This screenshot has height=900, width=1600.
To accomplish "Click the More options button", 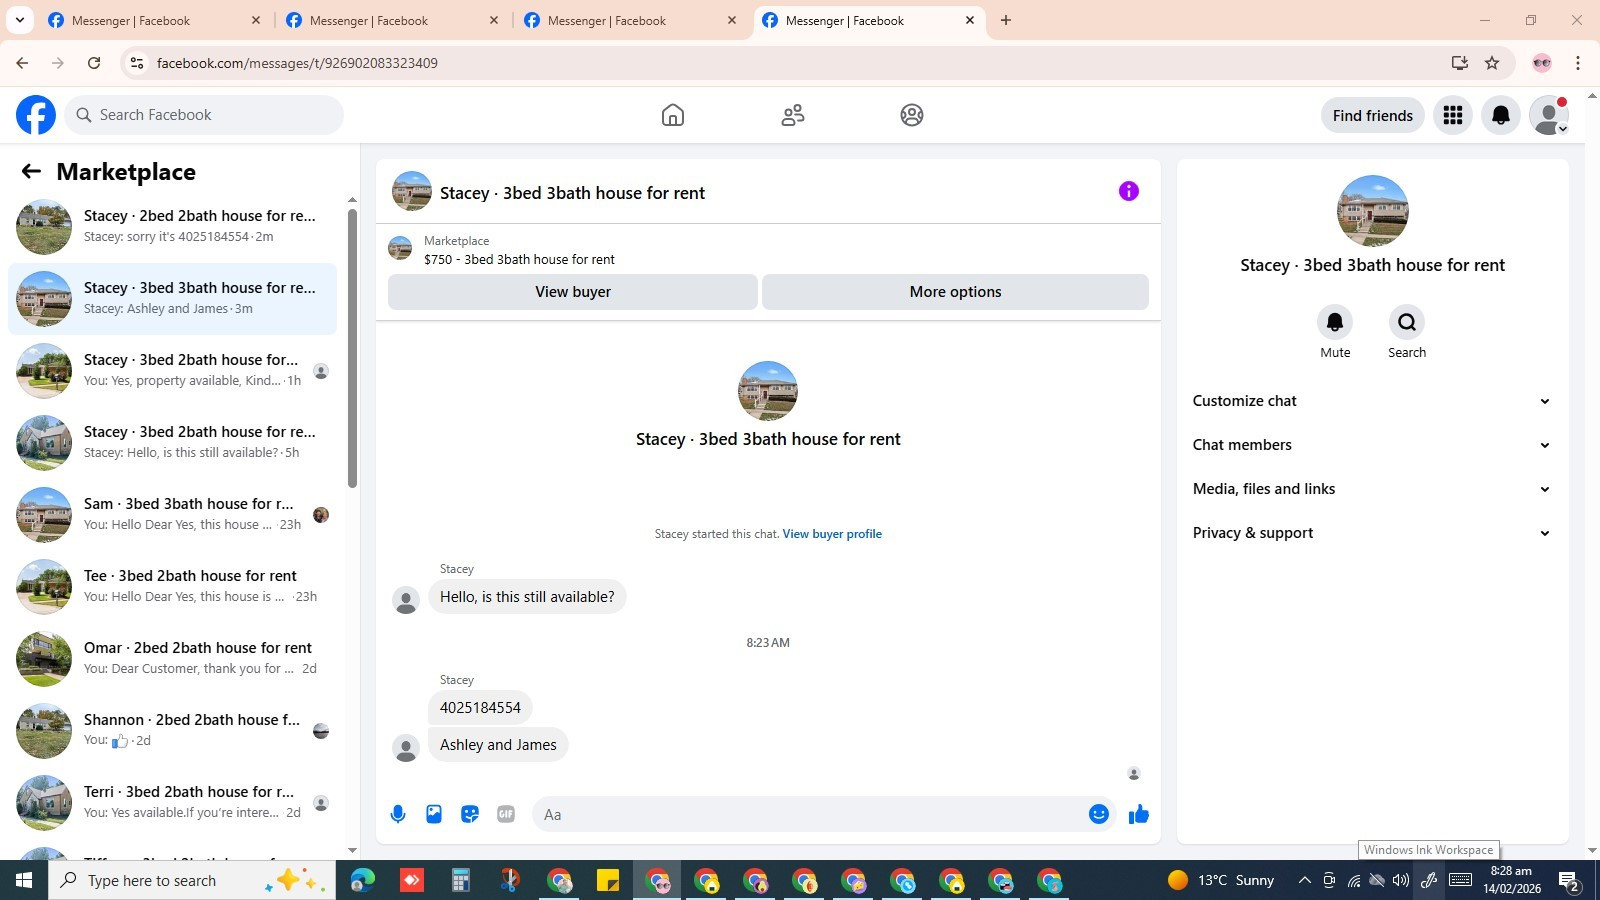I will 955,292.
